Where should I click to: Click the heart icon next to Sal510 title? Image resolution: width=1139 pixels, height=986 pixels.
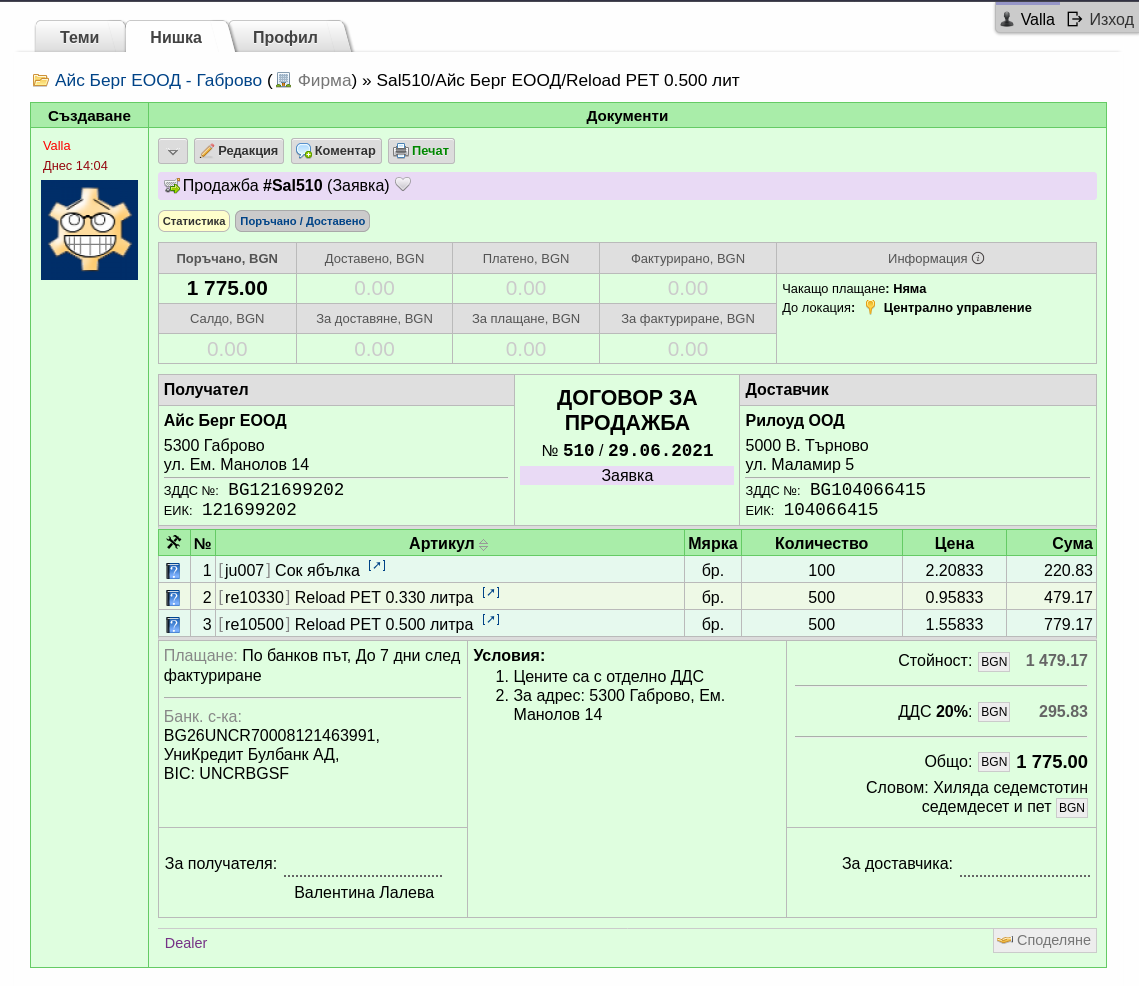click(403, 185)
